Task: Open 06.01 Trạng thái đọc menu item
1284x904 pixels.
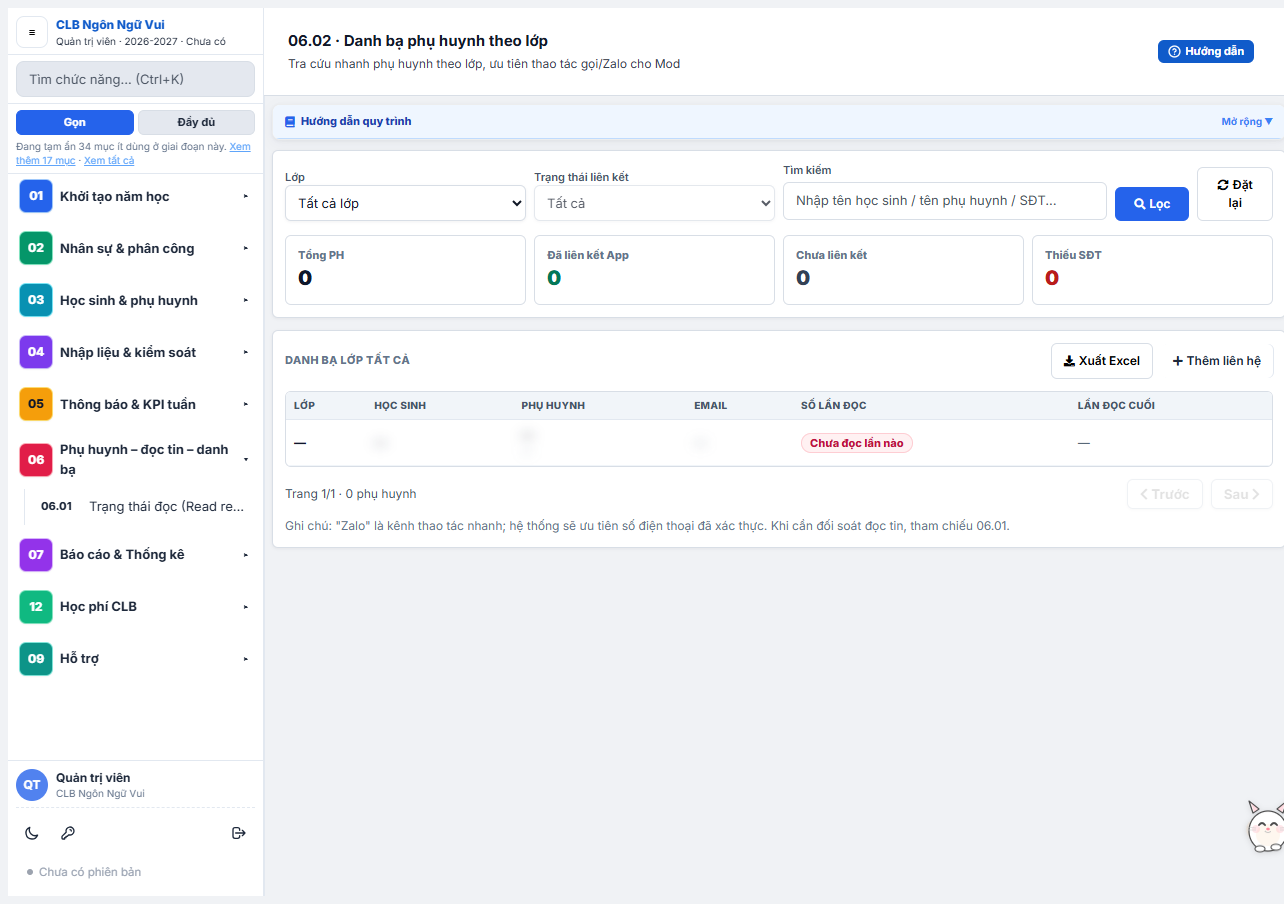Action: click(x=143, y=506)
